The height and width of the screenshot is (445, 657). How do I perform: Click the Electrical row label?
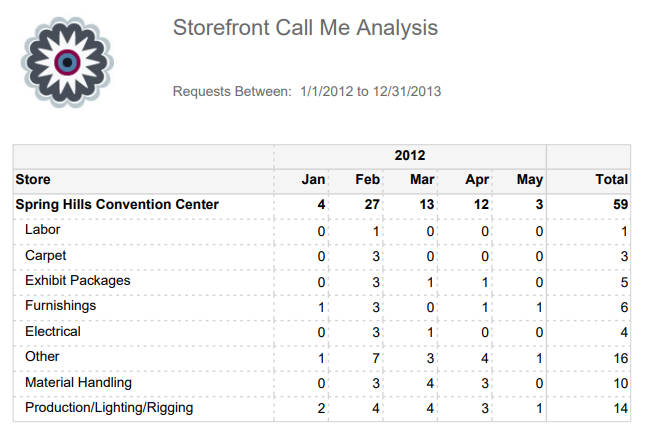[53, 331]
